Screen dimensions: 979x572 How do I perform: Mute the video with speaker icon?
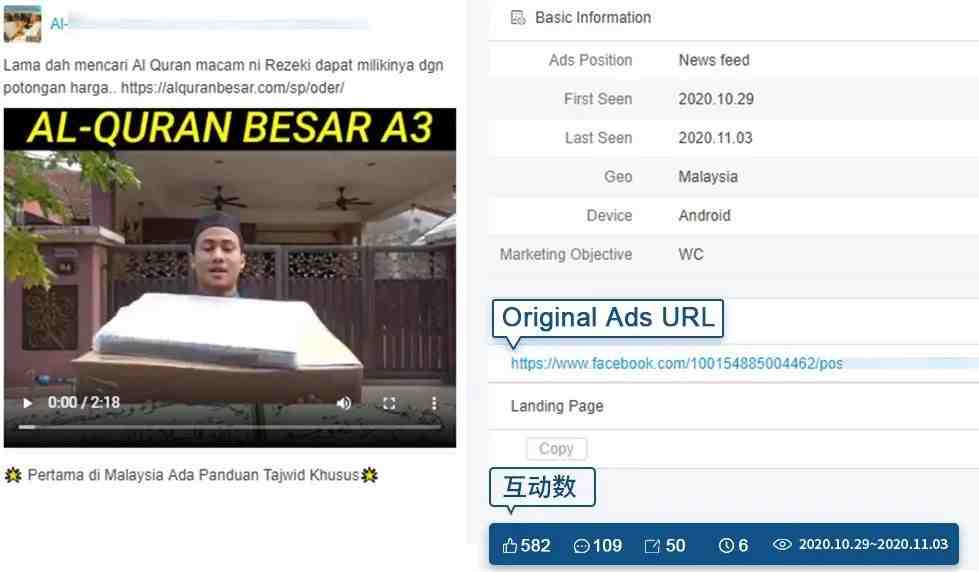343,403
